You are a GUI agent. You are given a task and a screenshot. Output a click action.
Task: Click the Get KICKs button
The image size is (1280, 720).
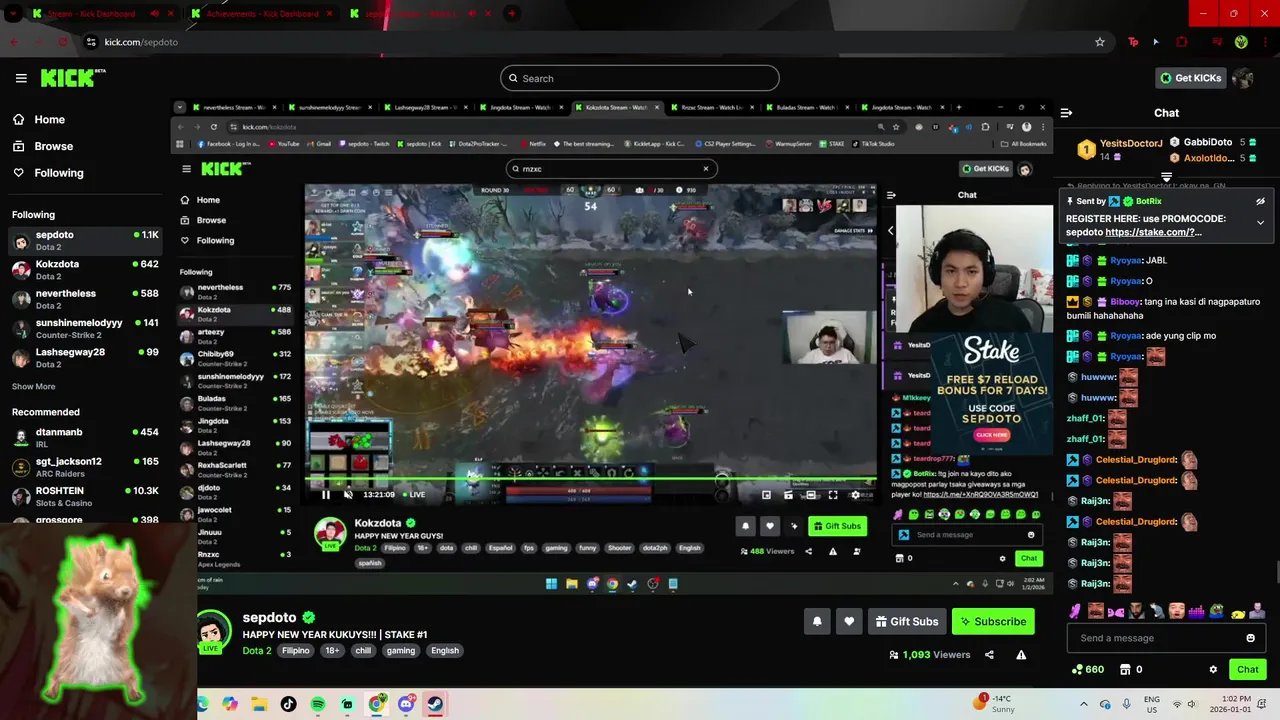(1189, 78)
